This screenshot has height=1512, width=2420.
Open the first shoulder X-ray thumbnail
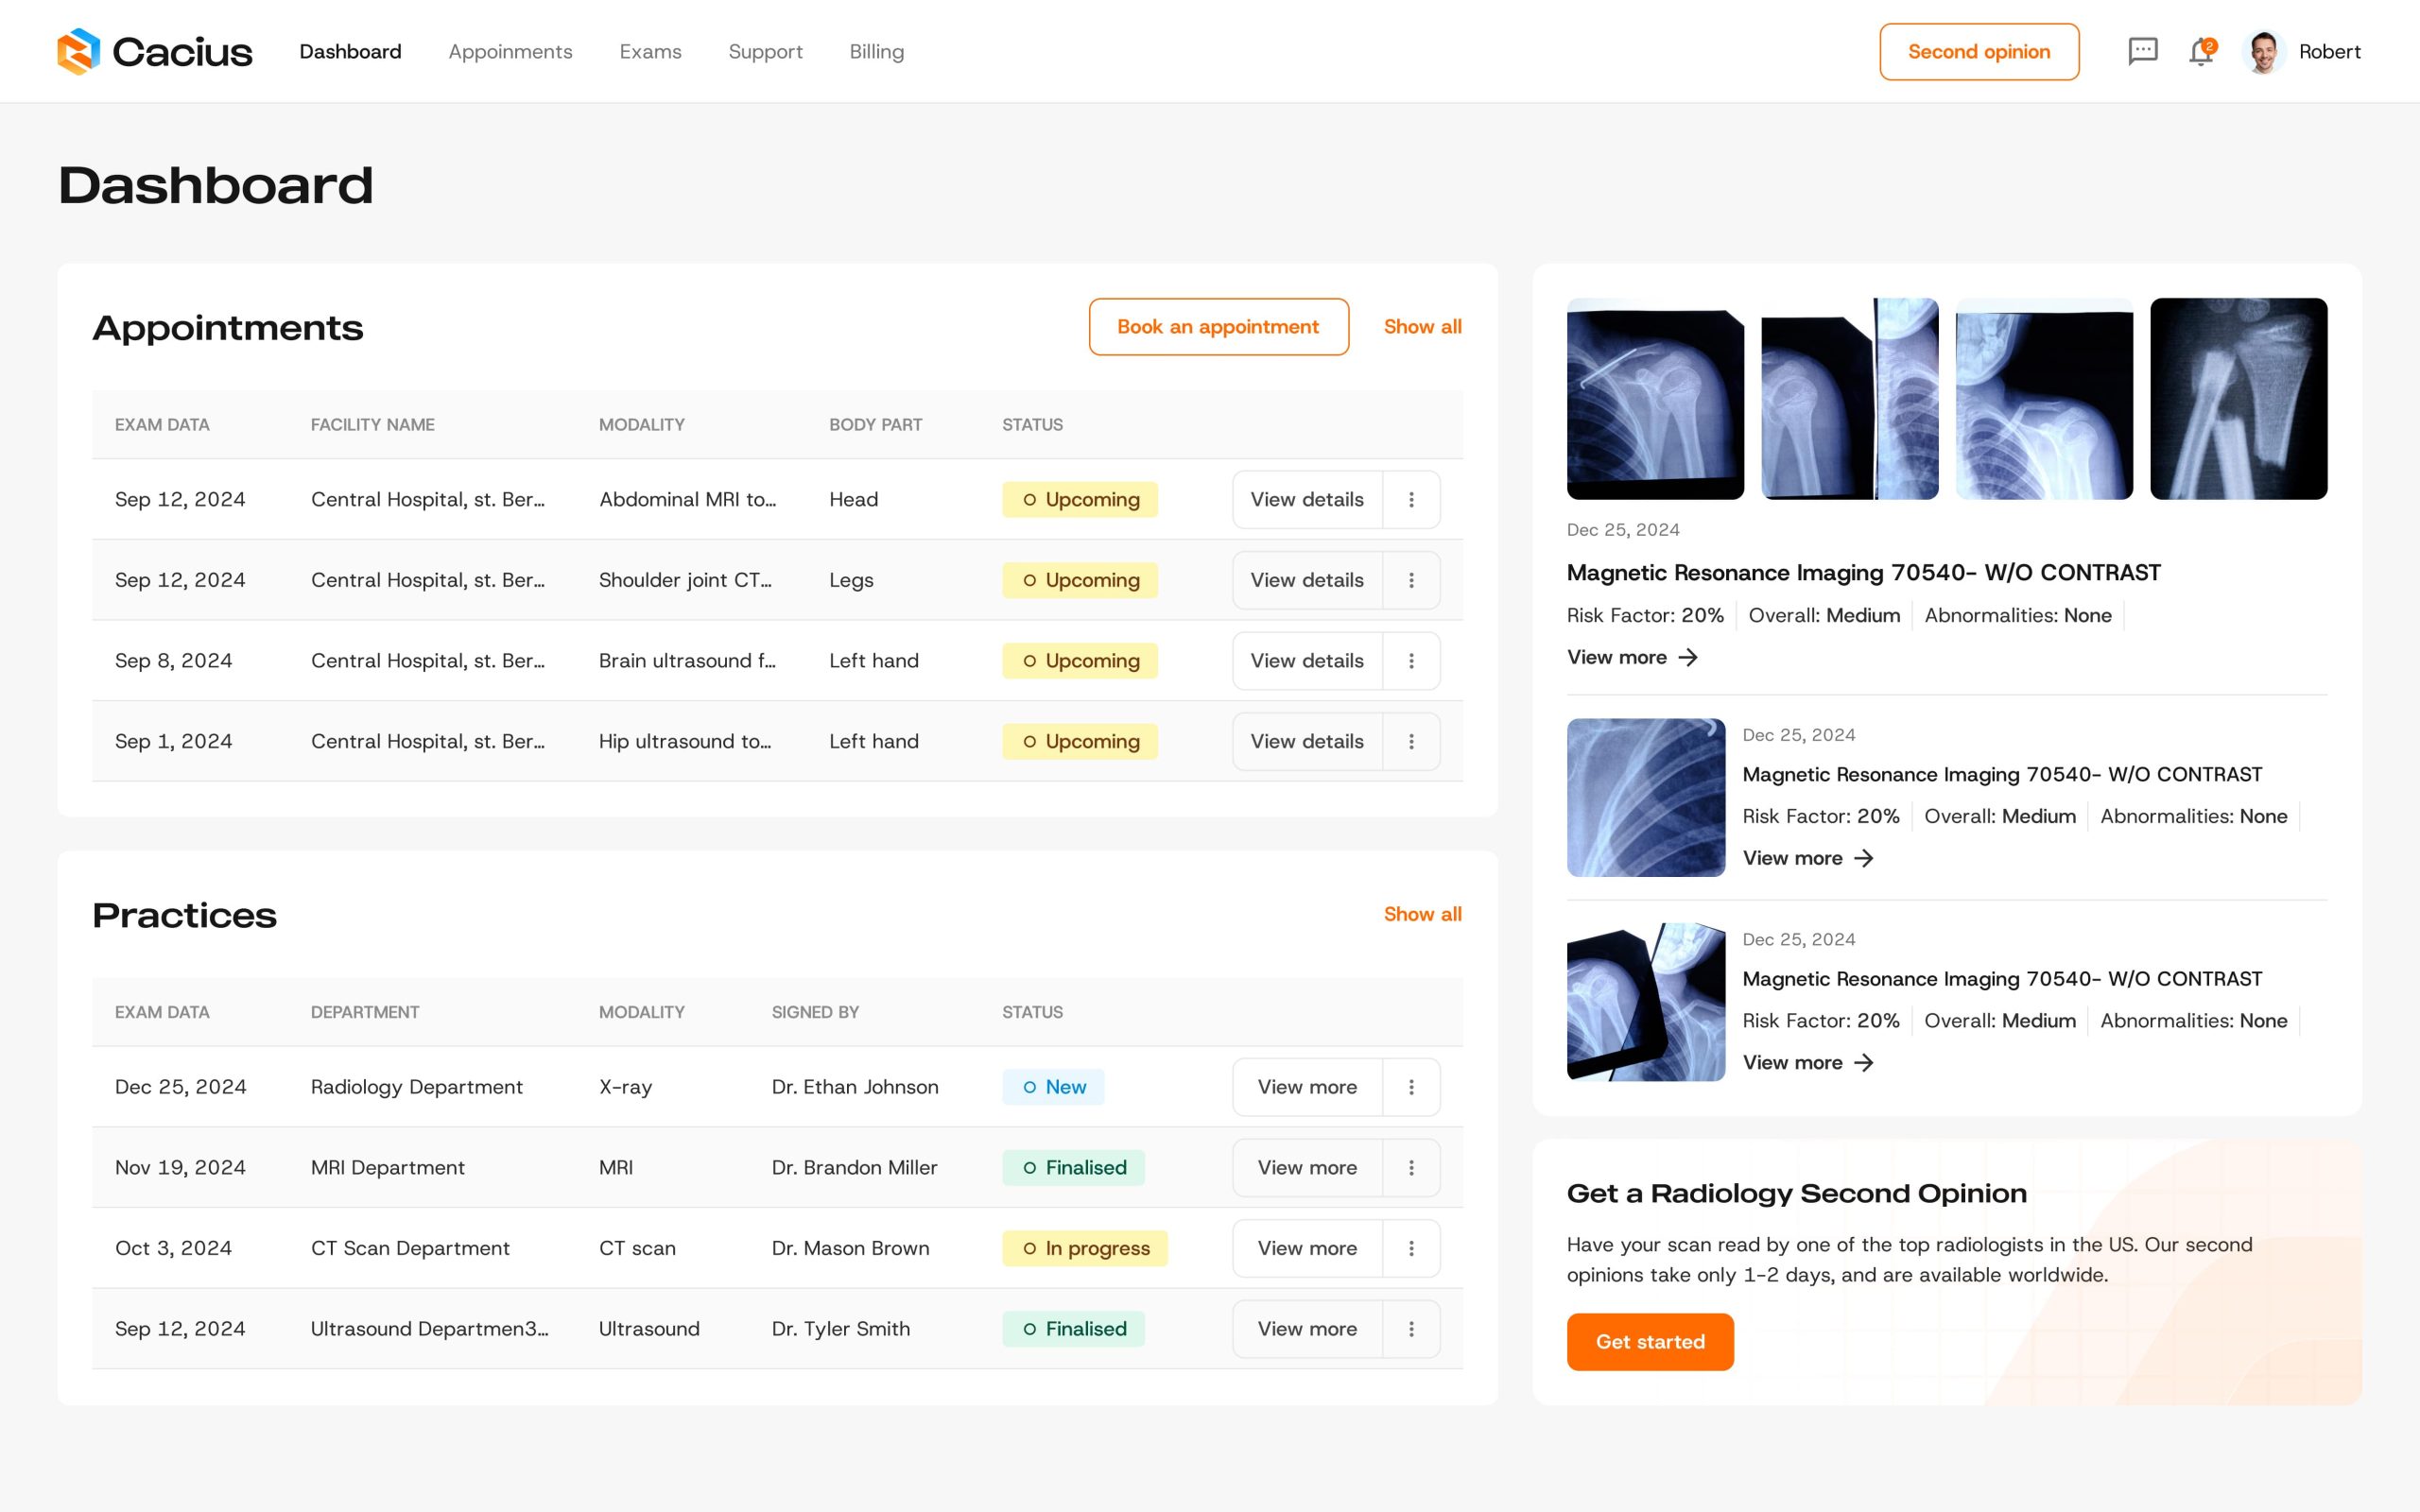point(1655,399)
